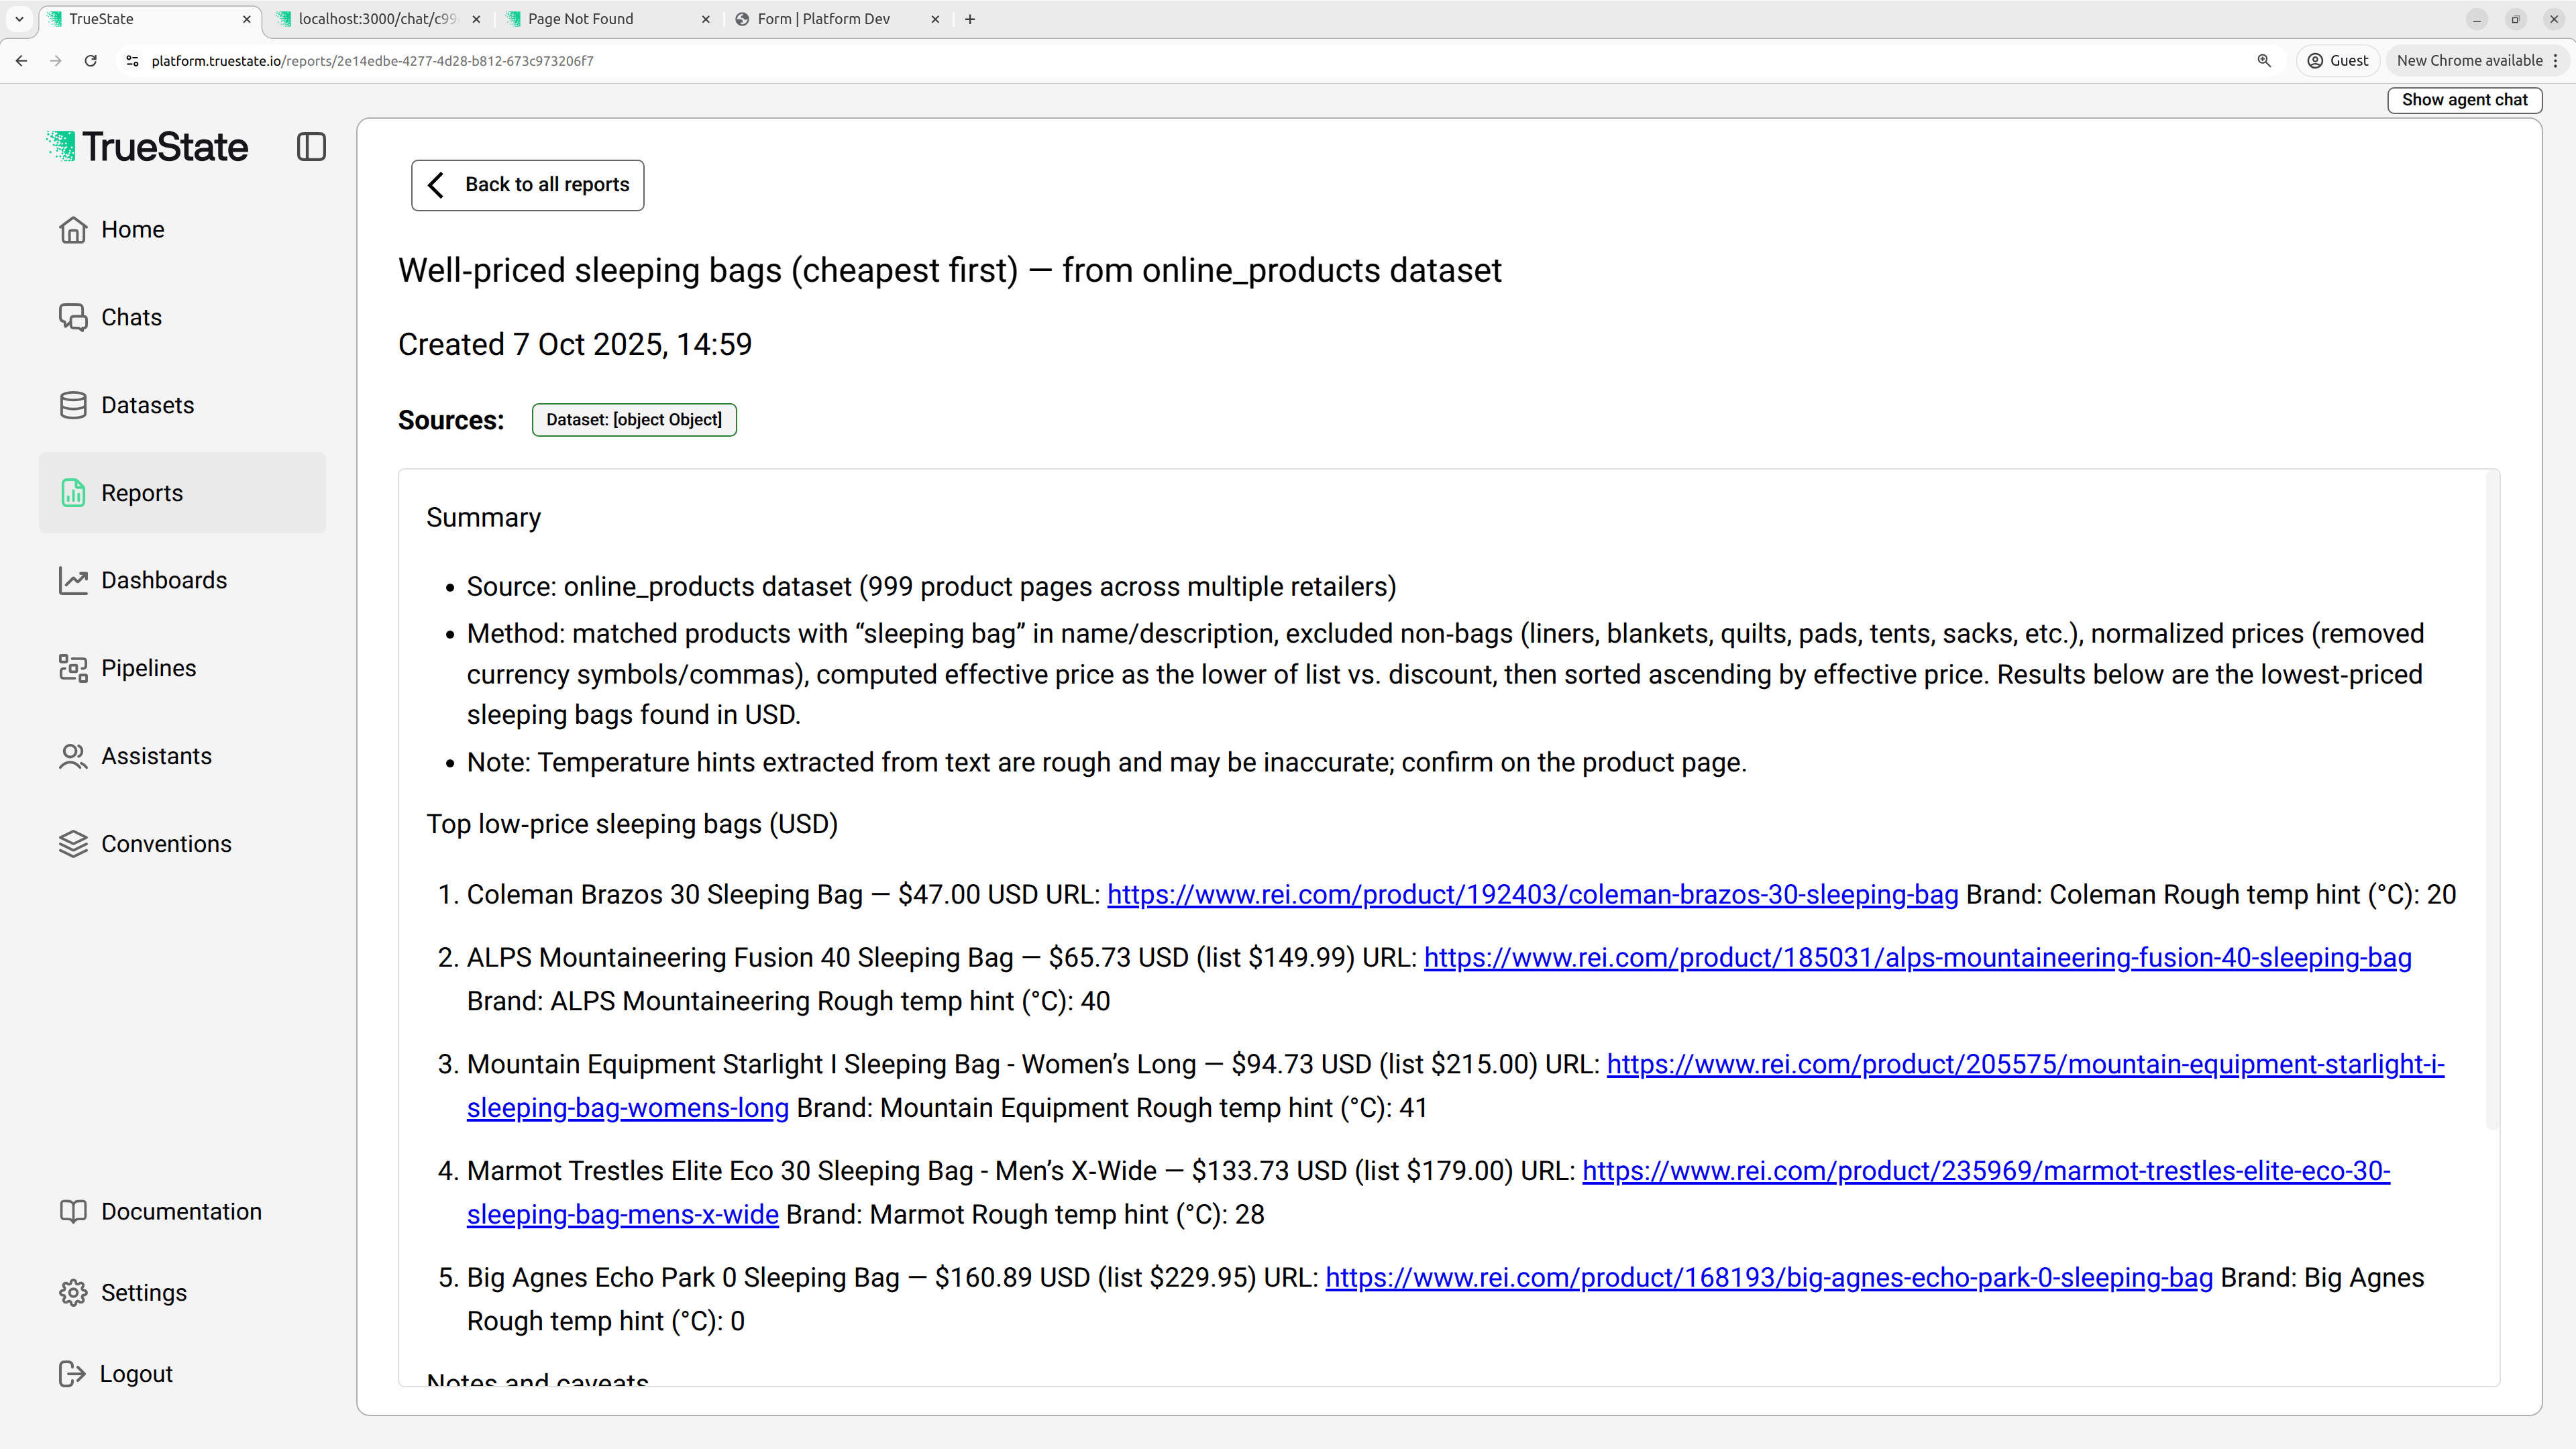Click the Logout icon
Screen dimensions: 2576x1449
[73, 1374]
